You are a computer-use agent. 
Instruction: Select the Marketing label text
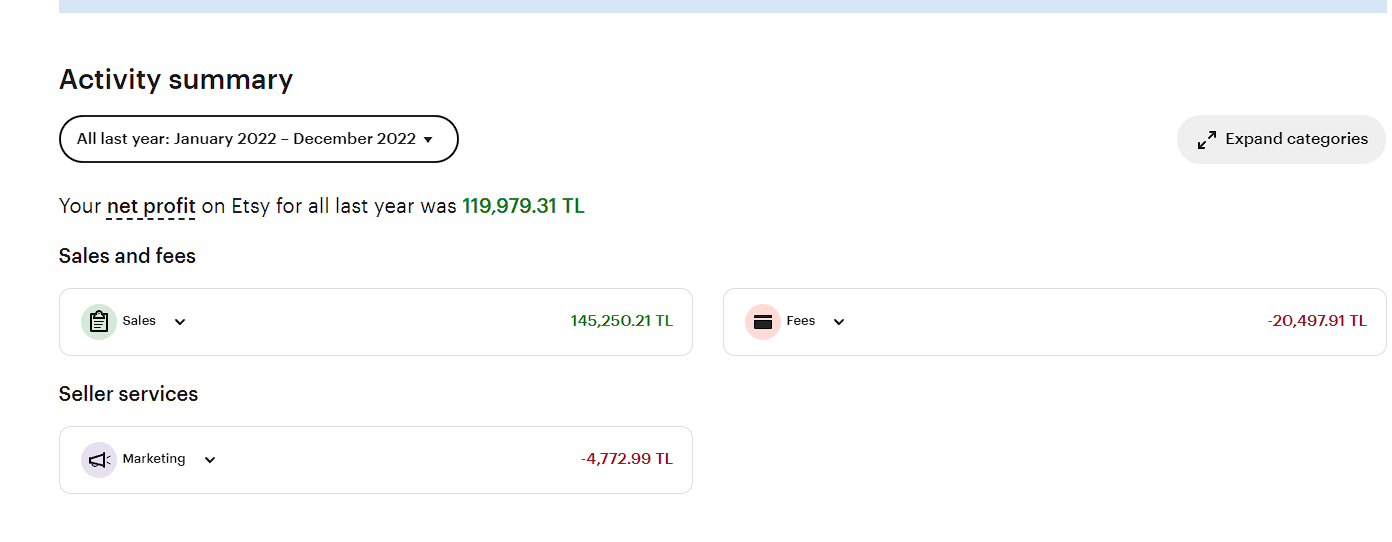154,459
